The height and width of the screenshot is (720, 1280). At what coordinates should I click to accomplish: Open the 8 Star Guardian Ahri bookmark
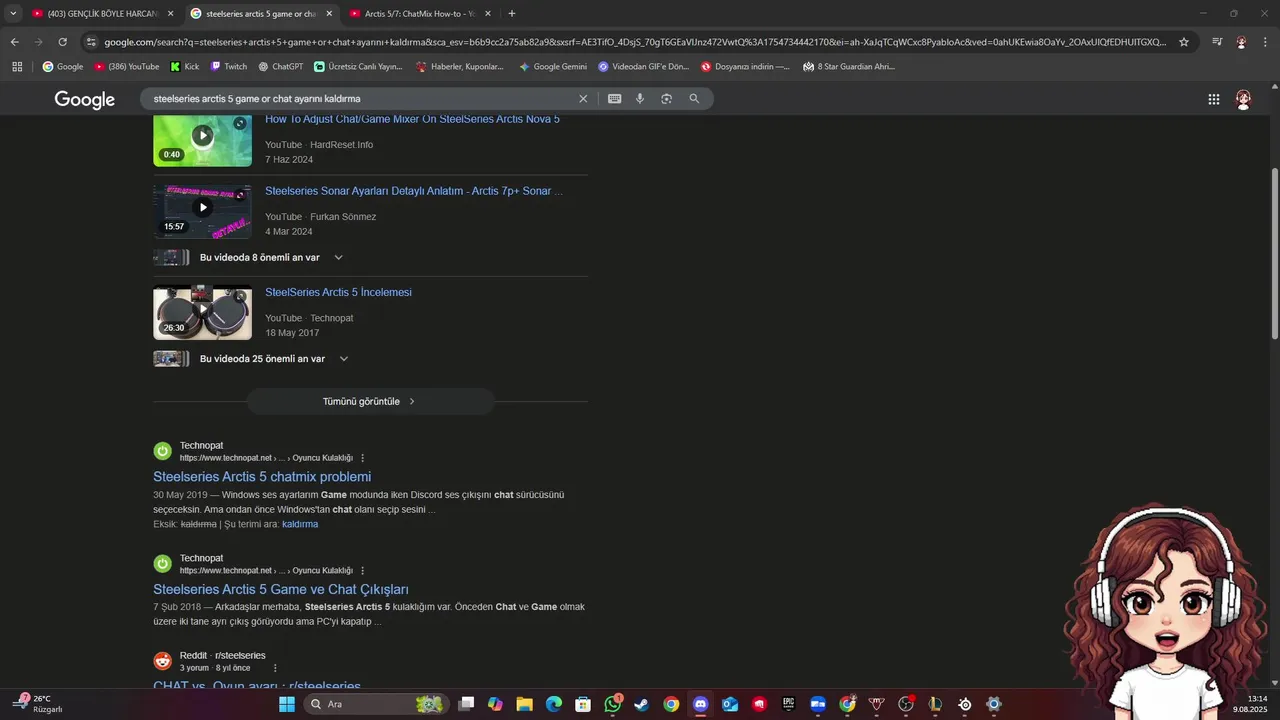pos(850,67)
